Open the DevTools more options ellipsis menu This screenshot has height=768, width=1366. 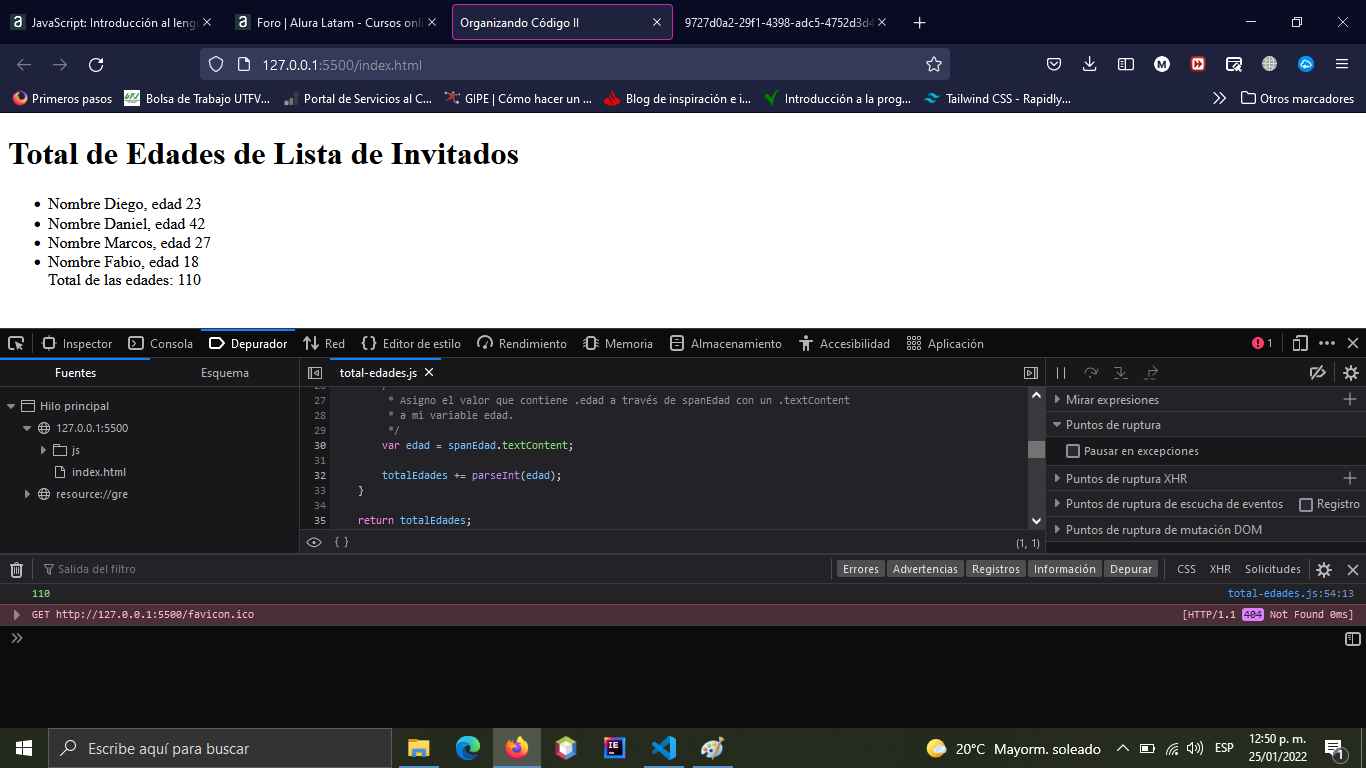click(1327, 343)
